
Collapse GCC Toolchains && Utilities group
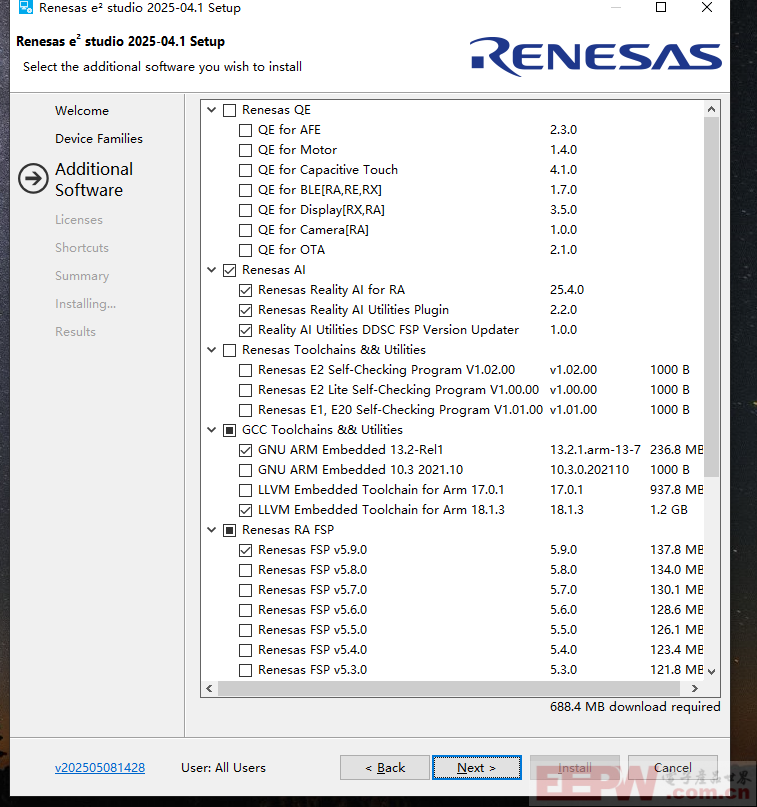[211, 430]
